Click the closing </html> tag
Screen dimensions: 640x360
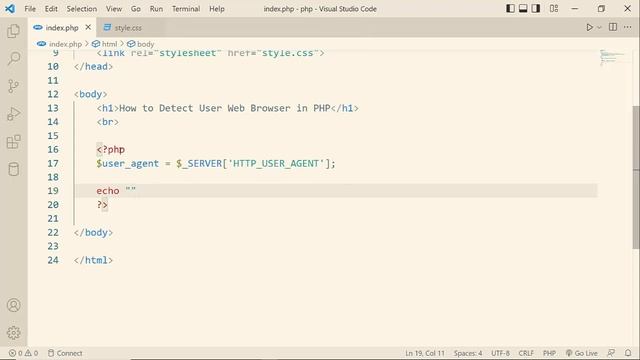coord(93,260)
